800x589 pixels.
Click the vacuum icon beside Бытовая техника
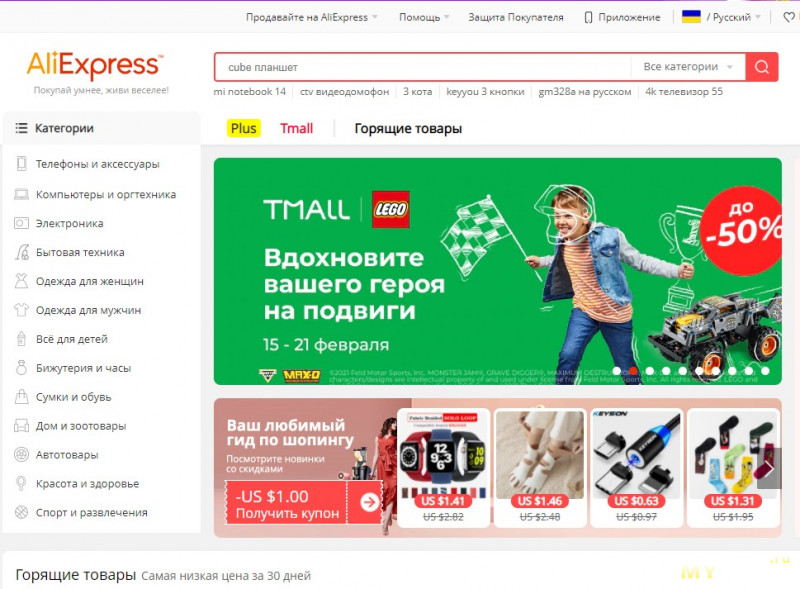[x=21, y=252]
